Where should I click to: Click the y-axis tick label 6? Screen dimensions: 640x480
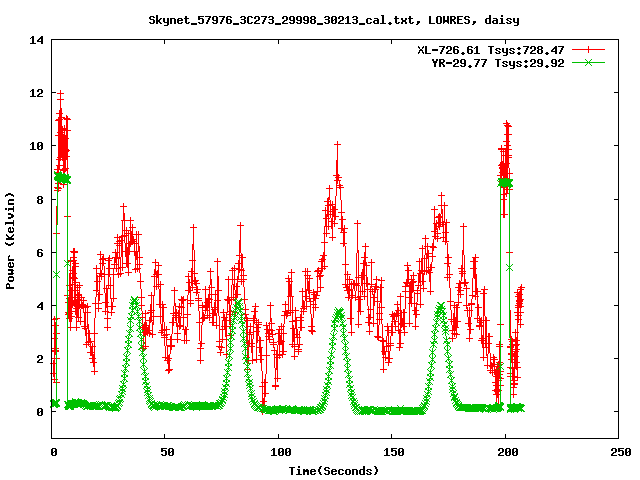[x=40, y=253]
